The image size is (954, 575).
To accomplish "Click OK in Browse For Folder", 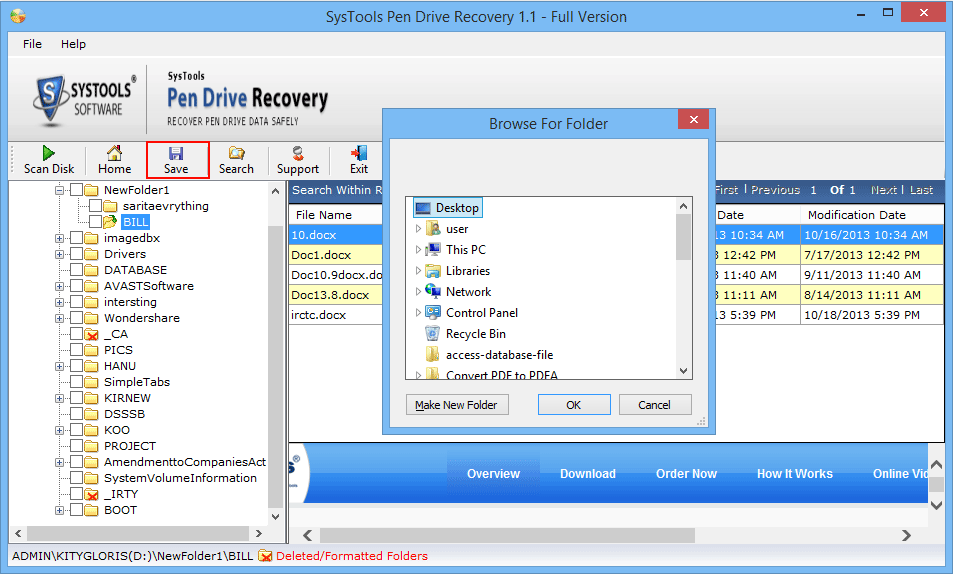I will point(574,405).
